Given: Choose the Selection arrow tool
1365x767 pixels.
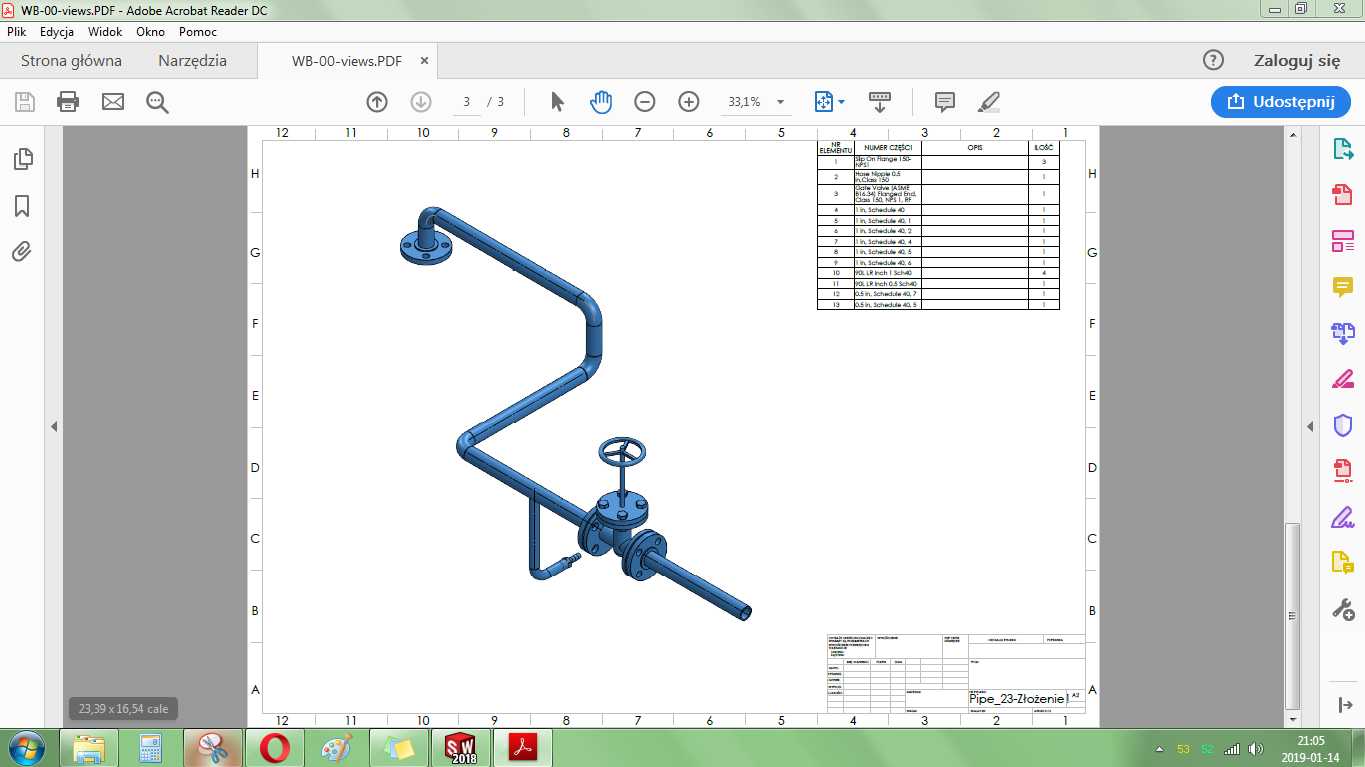Looking at the screenshot, I should [x=558, y=101].
